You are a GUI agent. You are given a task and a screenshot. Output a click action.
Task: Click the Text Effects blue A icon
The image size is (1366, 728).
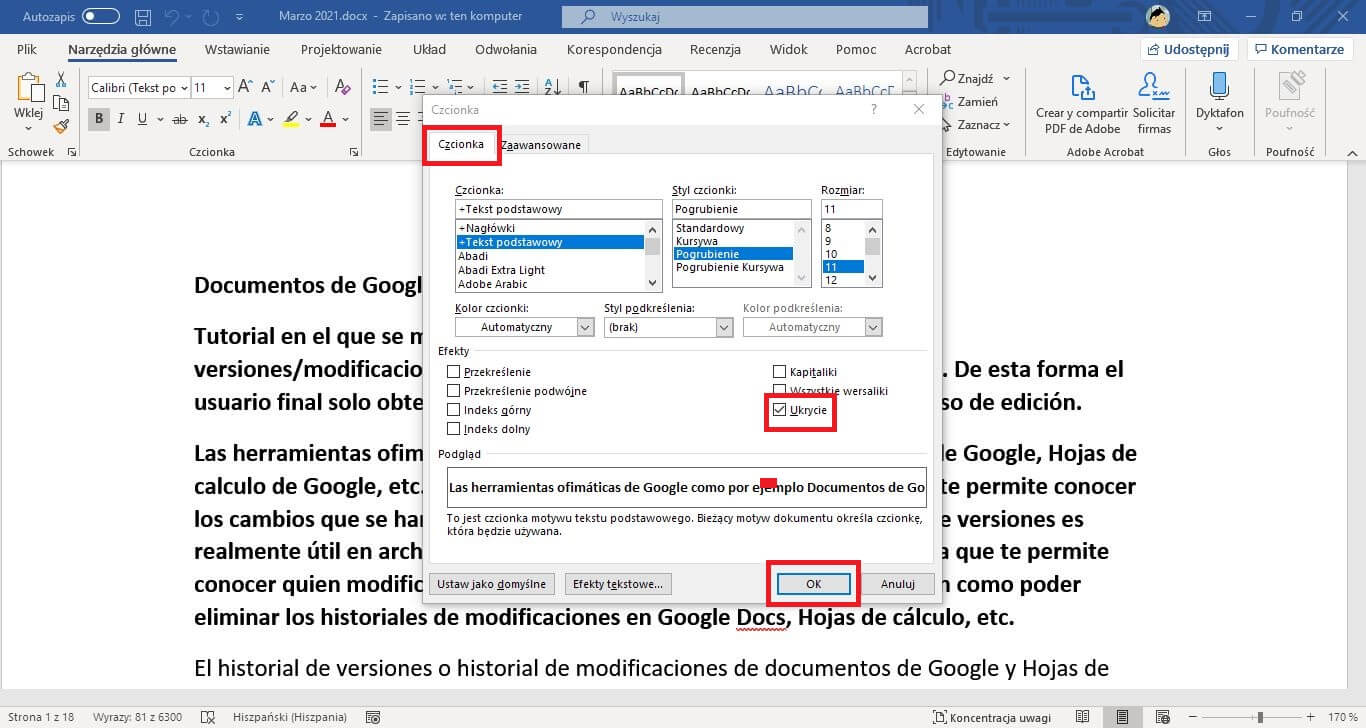pos(254,119)
